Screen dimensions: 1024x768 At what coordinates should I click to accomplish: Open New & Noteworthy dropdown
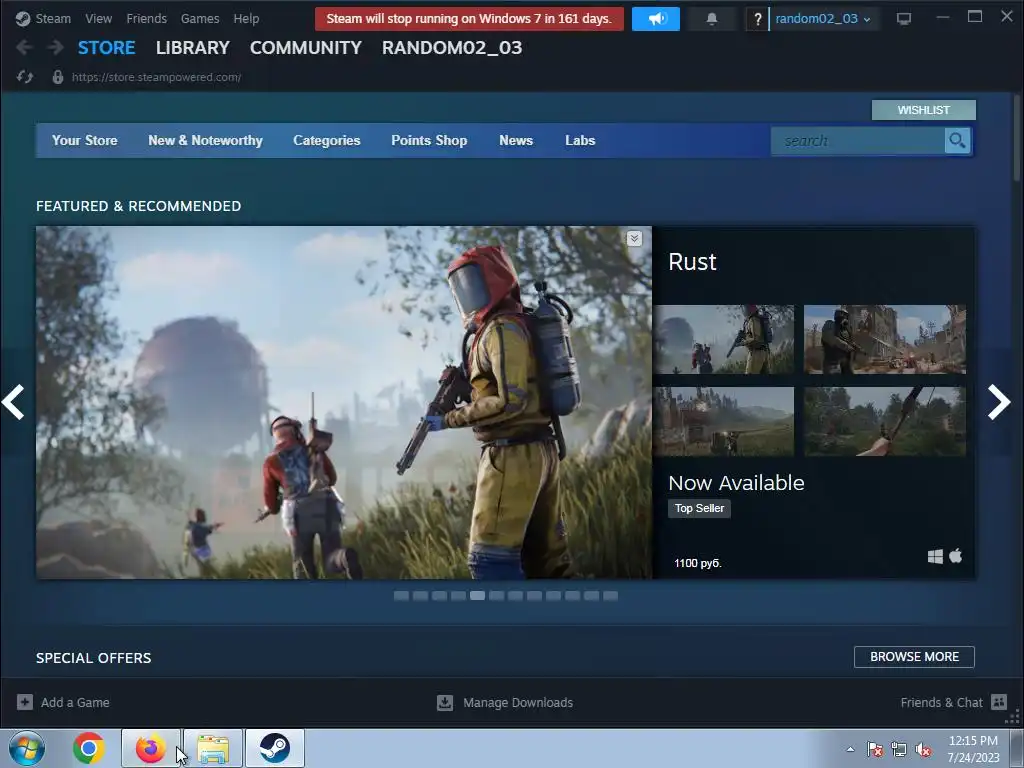[x=205, y=140]
